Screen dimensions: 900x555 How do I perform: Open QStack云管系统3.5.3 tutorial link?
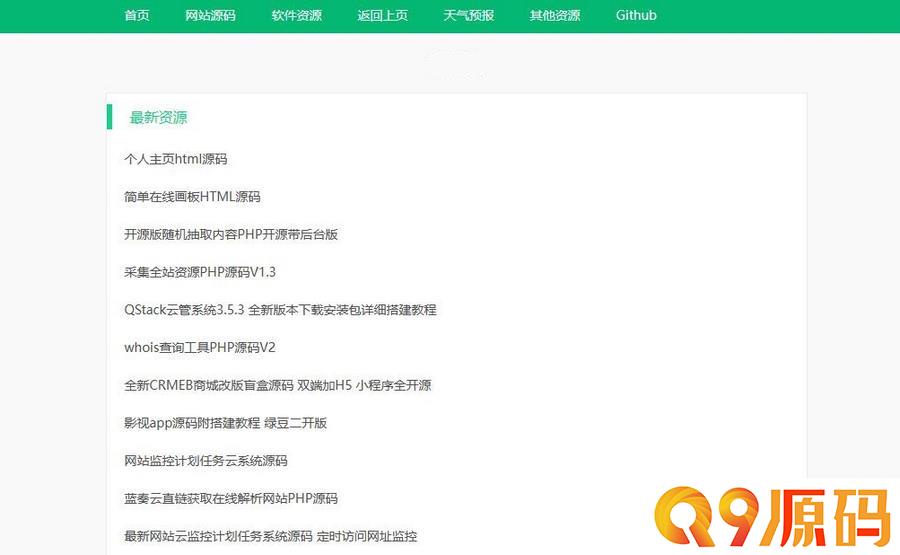coord(280,310)
